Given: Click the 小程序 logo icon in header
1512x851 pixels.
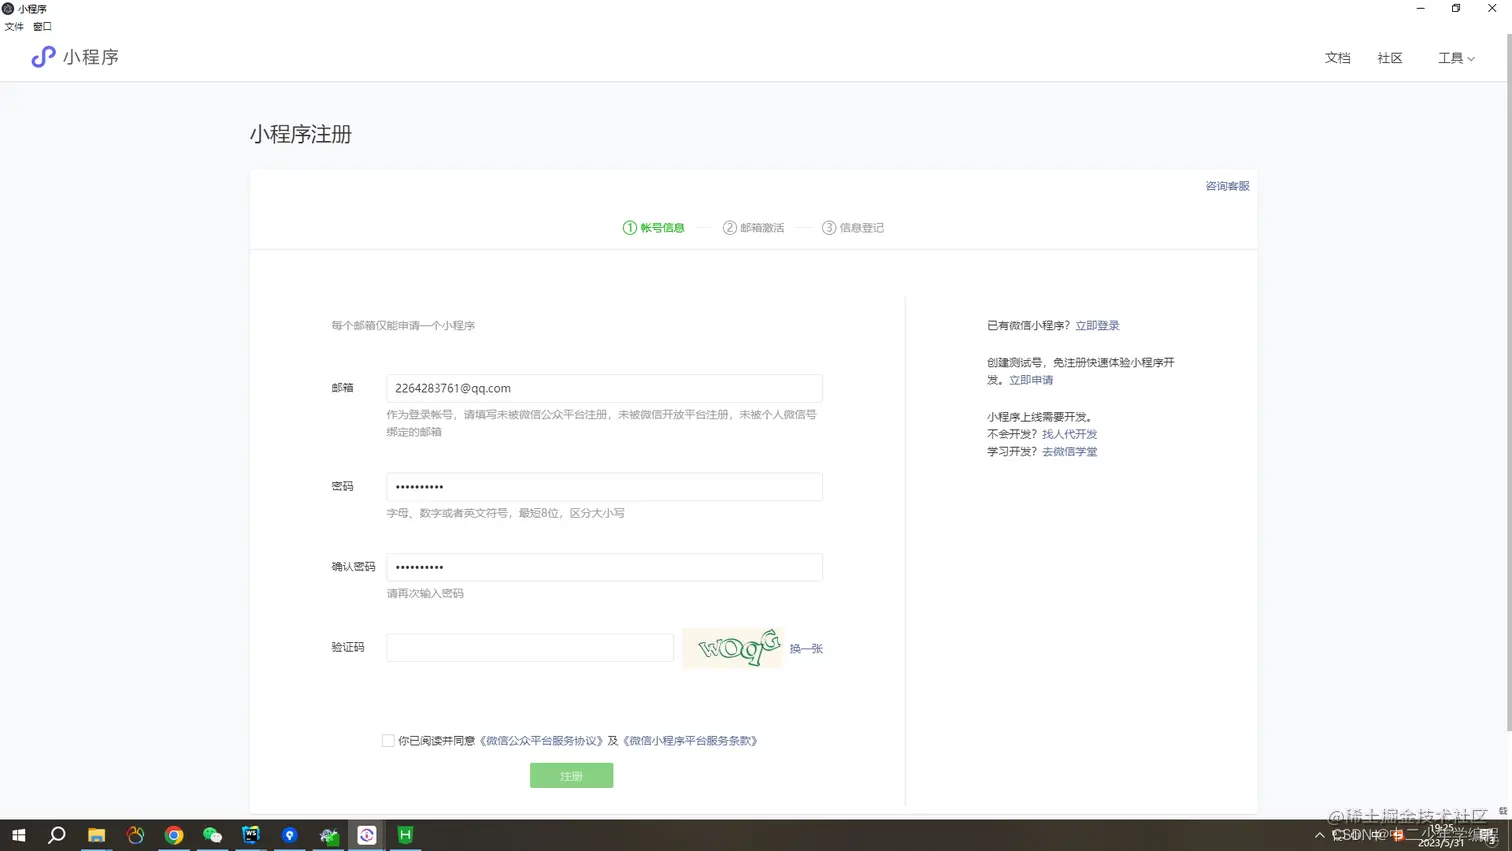Looking at the screenshot, I should tap(43, 57).
